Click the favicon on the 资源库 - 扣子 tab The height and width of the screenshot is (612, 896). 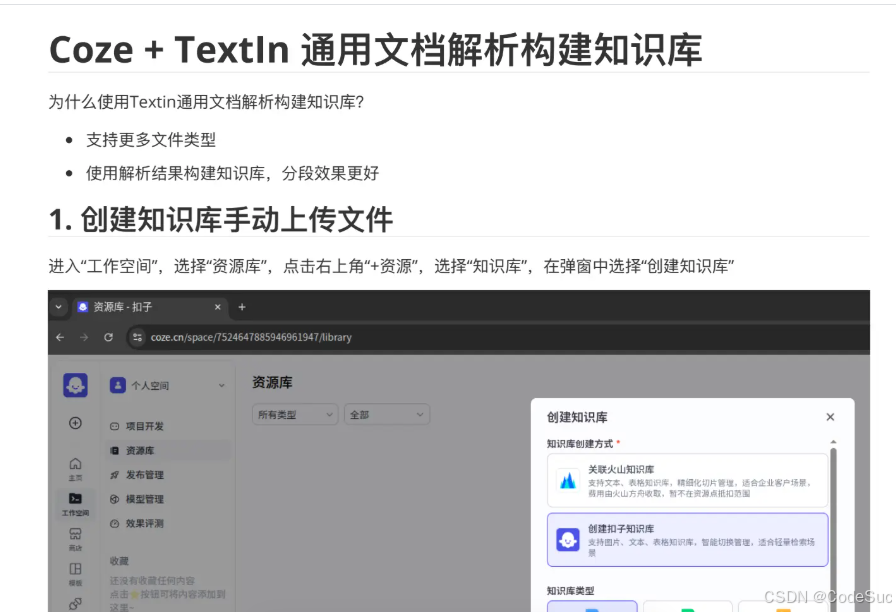83,307
